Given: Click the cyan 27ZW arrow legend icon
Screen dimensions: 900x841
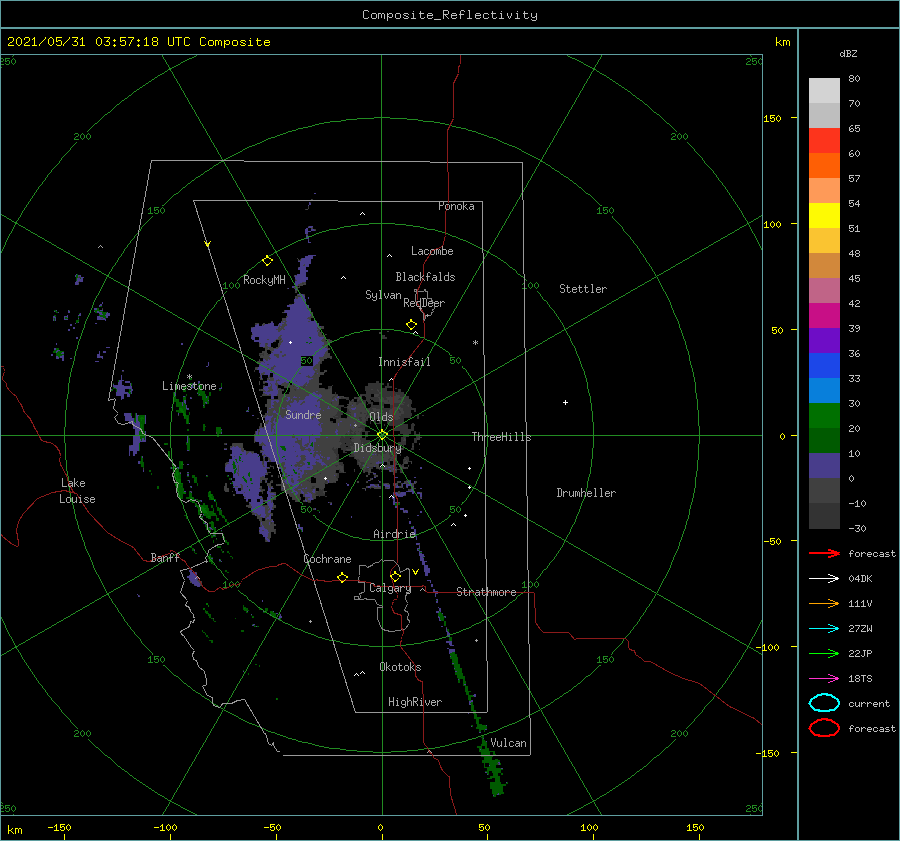Looking at the screenshot, I should (x=824, y=629).
